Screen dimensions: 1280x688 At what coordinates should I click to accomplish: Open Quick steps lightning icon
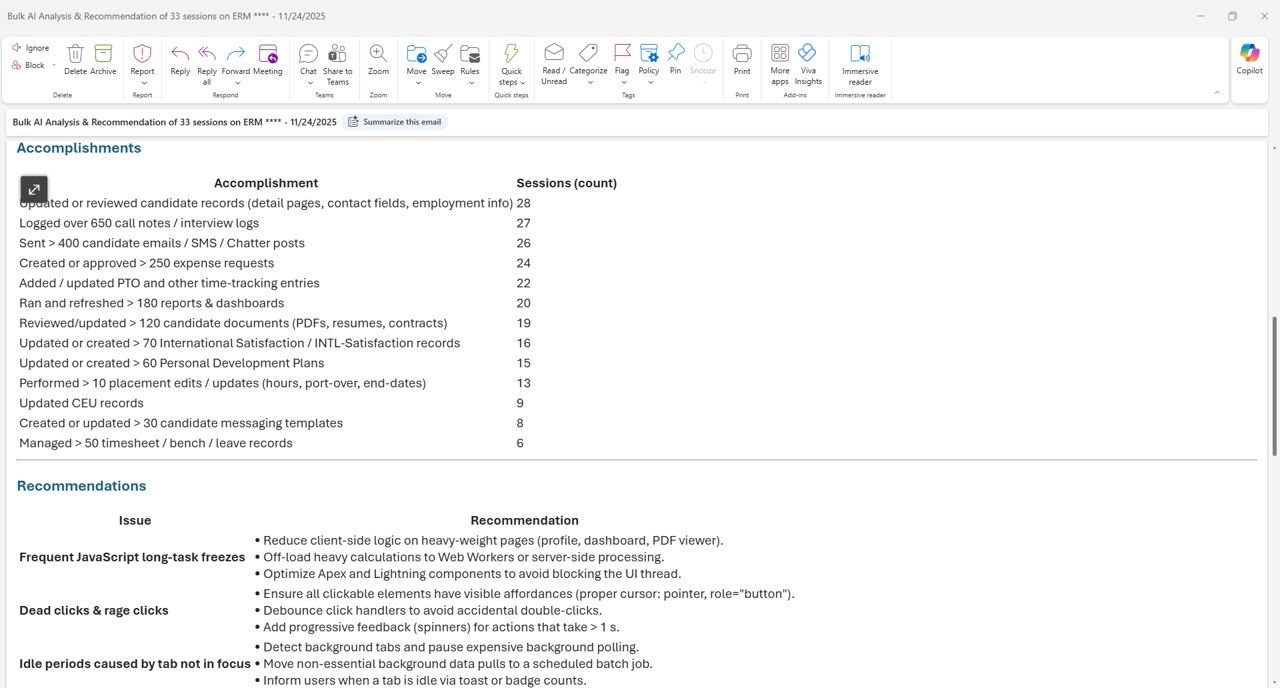511,53
